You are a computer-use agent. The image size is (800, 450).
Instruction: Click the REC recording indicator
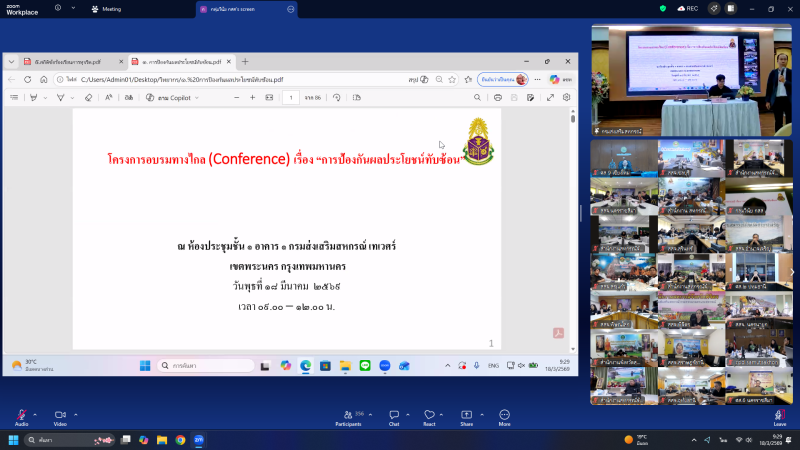point(687,8)
